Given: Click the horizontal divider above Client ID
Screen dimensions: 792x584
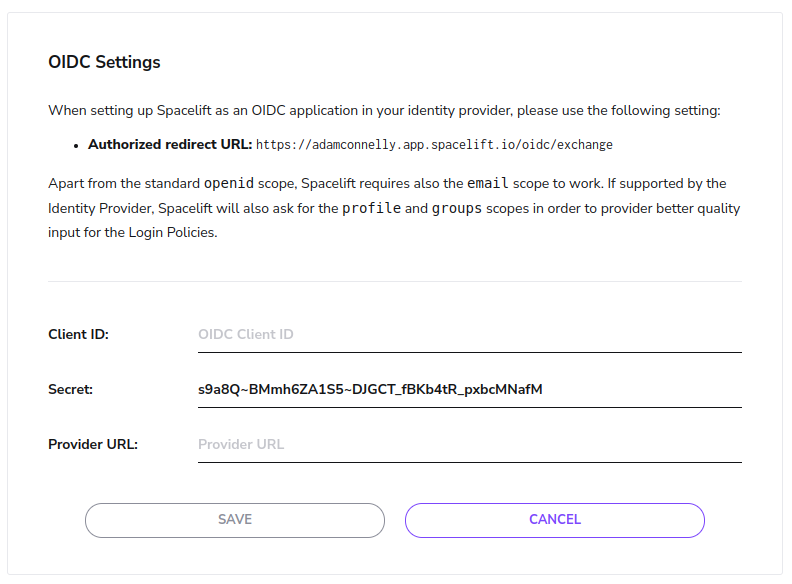Looking at the screenshot, I should click(x=395, y=281).
